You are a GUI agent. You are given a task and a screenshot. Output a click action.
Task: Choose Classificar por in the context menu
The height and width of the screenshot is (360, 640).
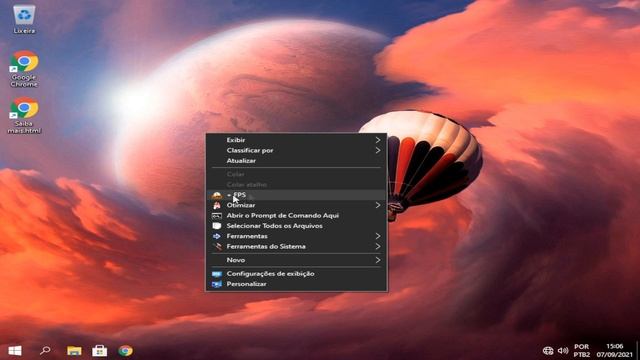tap(296, 150)
